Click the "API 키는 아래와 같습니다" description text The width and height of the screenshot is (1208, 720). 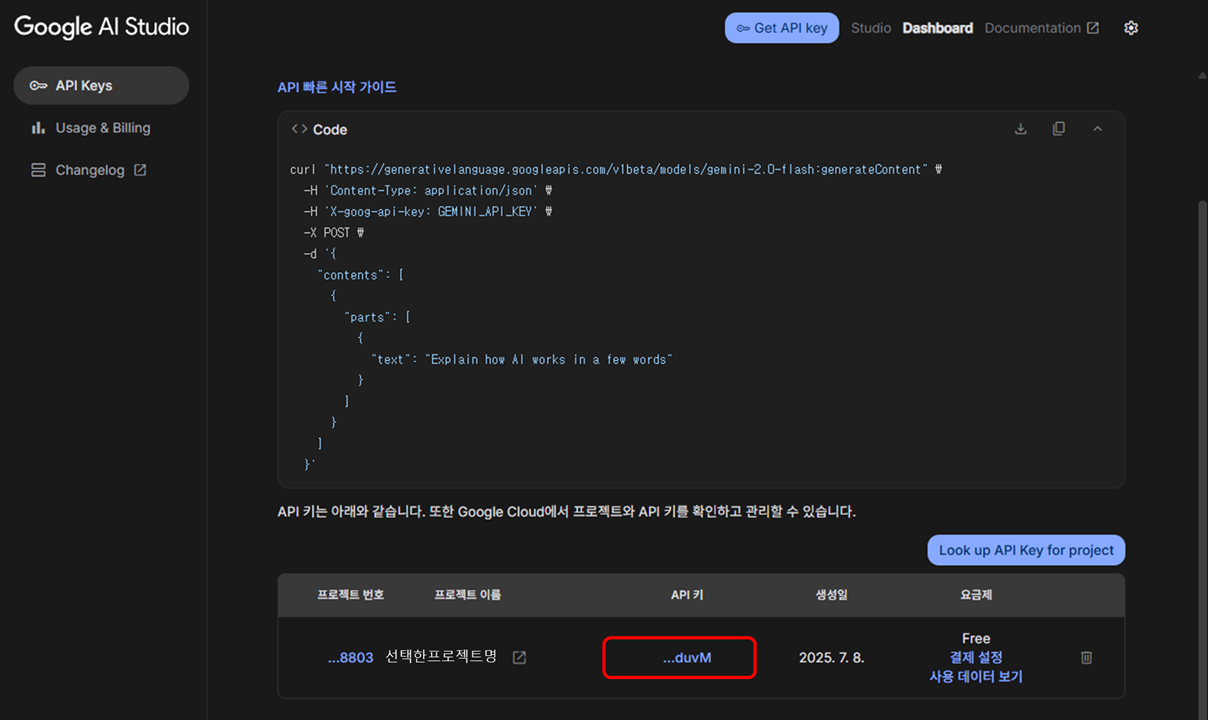tap(566, 512)
